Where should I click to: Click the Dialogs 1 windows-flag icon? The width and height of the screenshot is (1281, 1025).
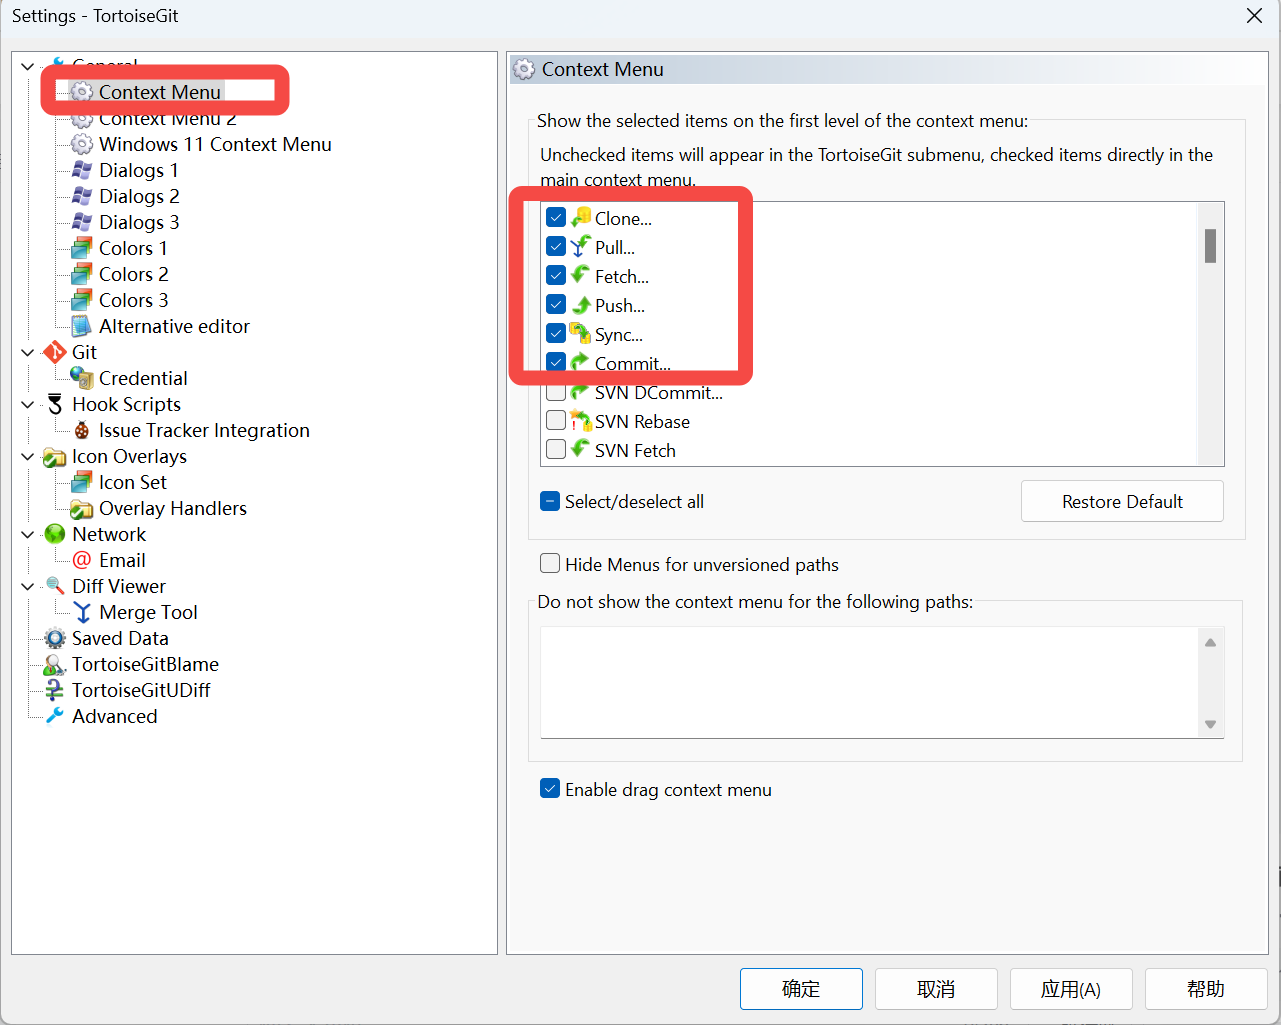click(82, 171)
